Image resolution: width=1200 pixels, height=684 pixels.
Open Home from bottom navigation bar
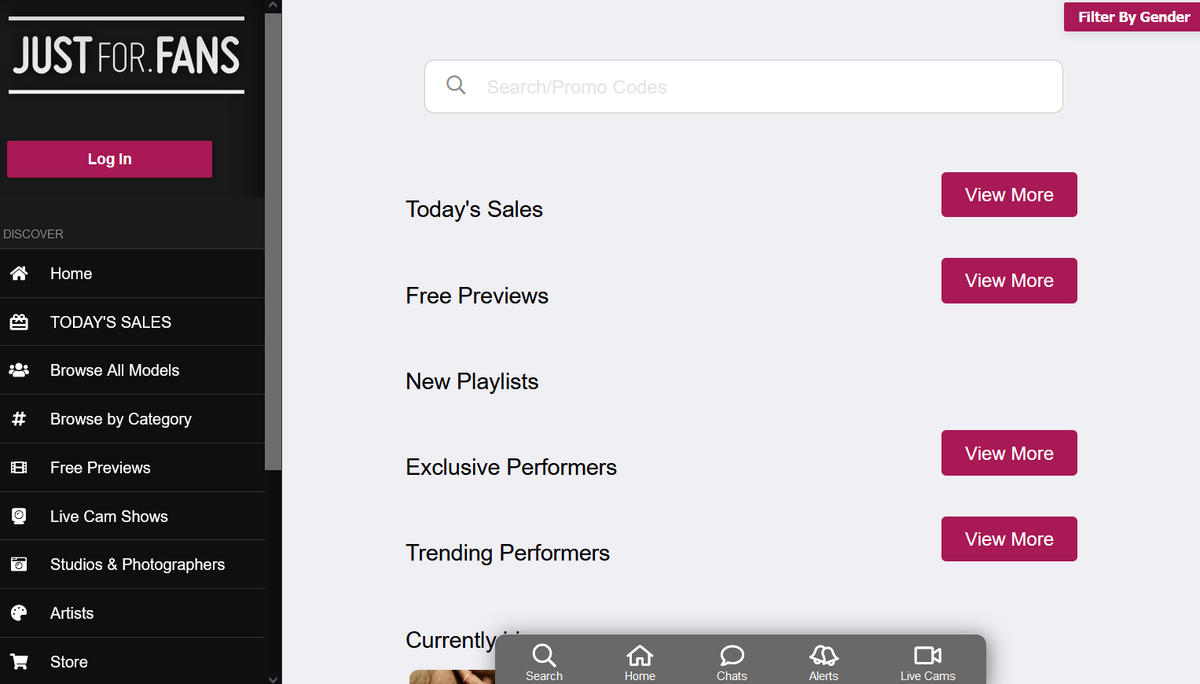(640, 656)
